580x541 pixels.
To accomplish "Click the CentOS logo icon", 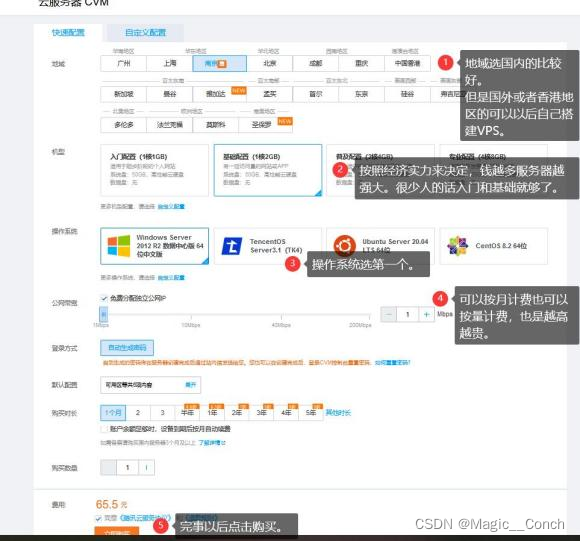I will click(458, 246).
